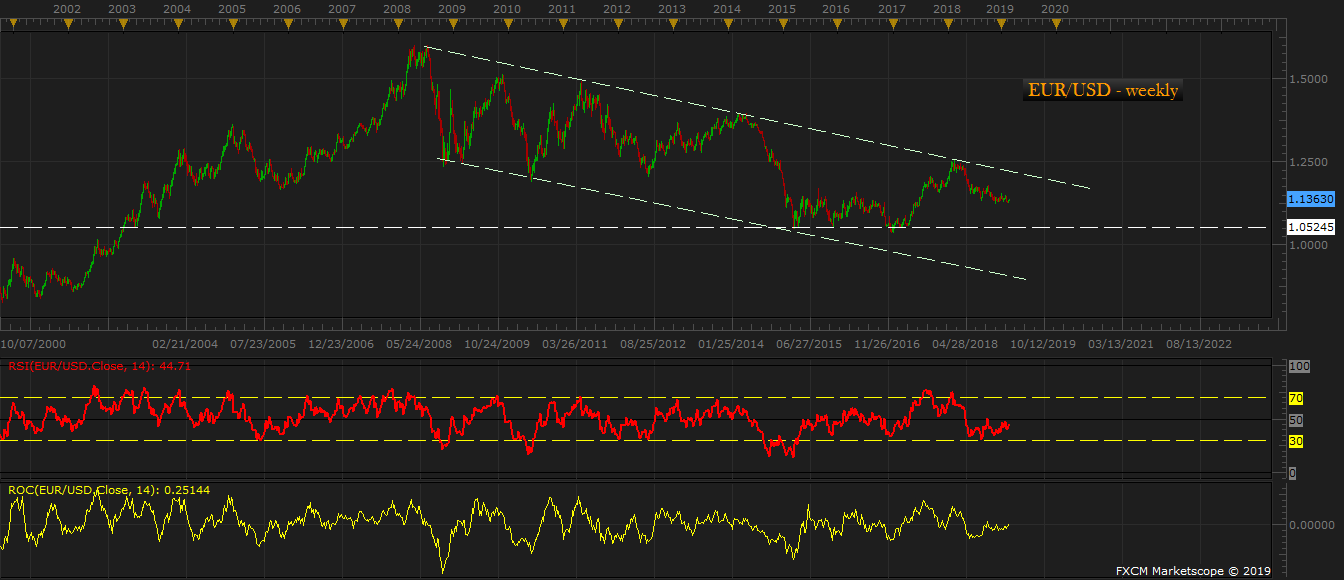Click the orange marker under year 2007
Viewport: 1344px width, 580px height.
pos(342,23)
